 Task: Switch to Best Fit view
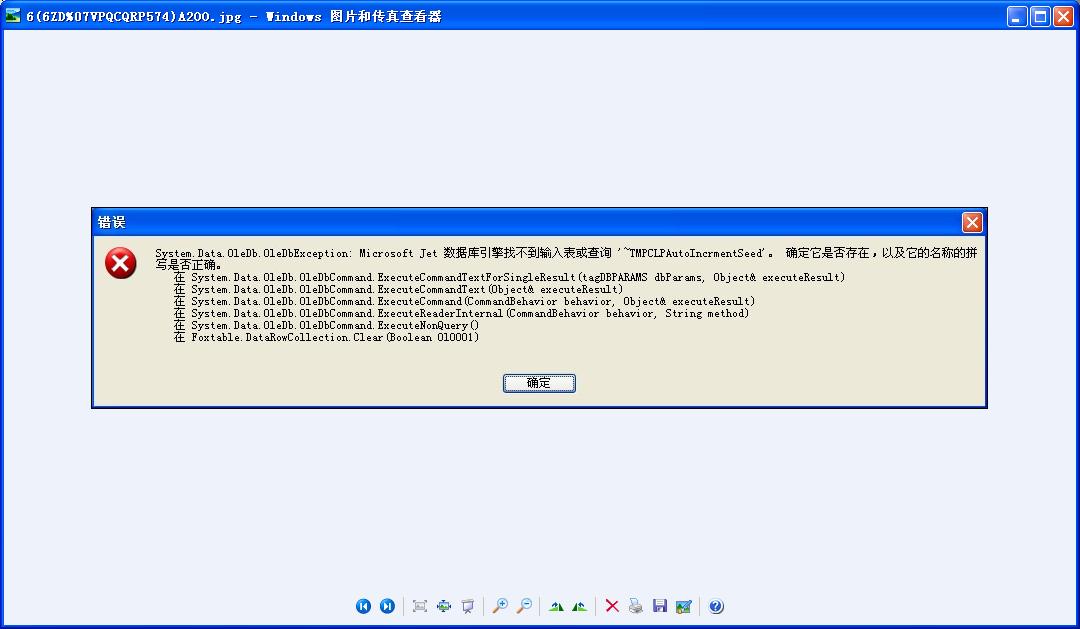[419, 606]
